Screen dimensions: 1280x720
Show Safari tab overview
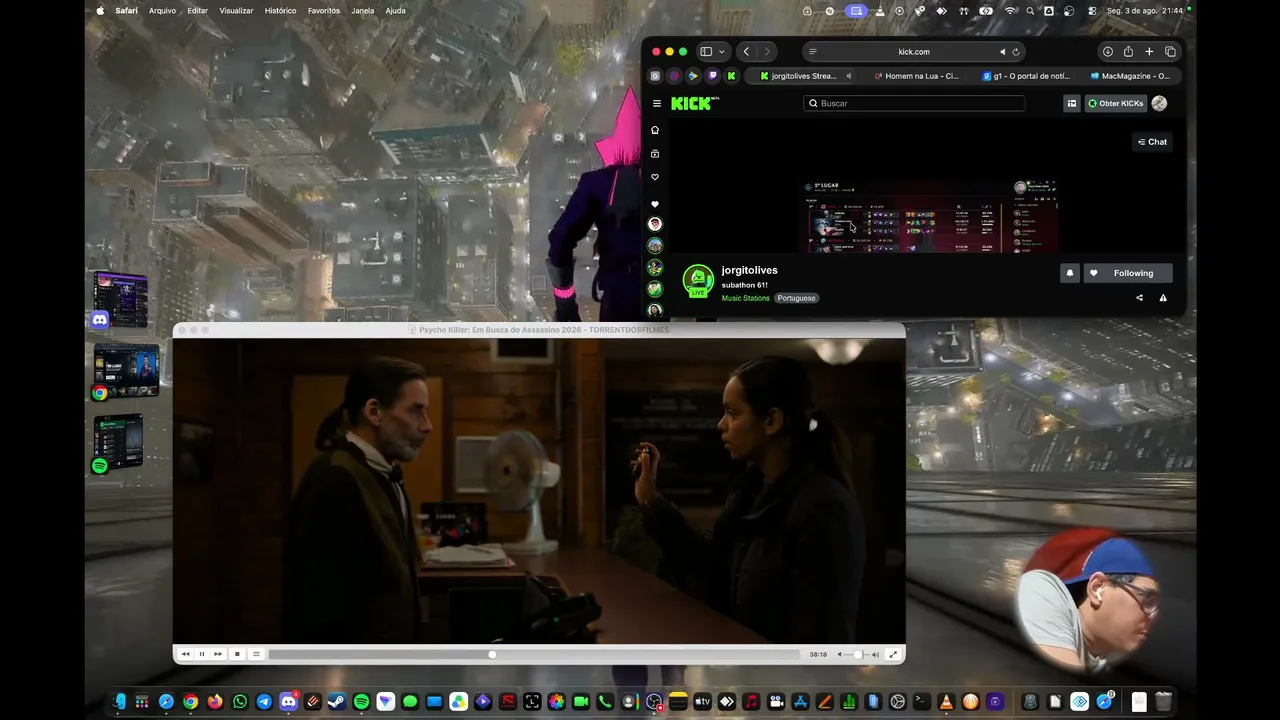pos(1170,52)
